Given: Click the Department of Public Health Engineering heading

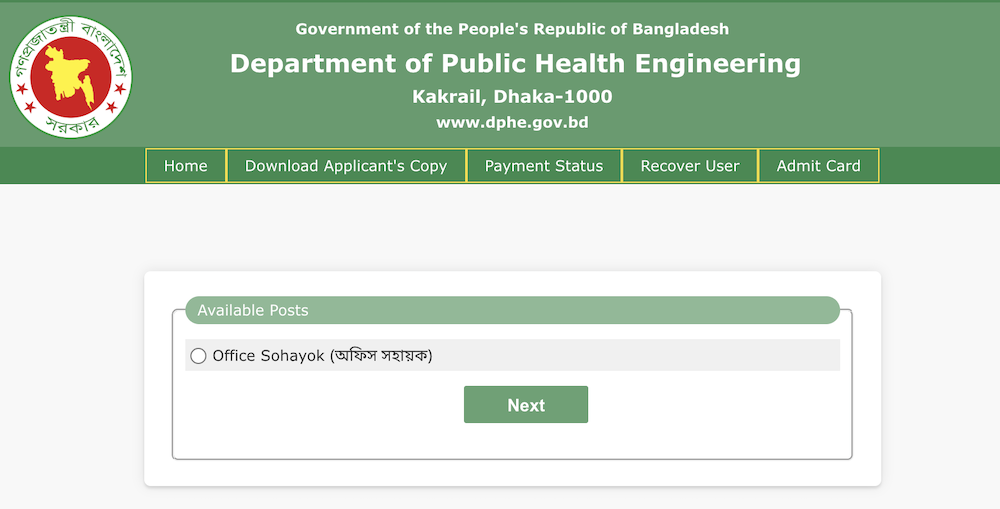Looking at the screenshot, I should point(515,64).
